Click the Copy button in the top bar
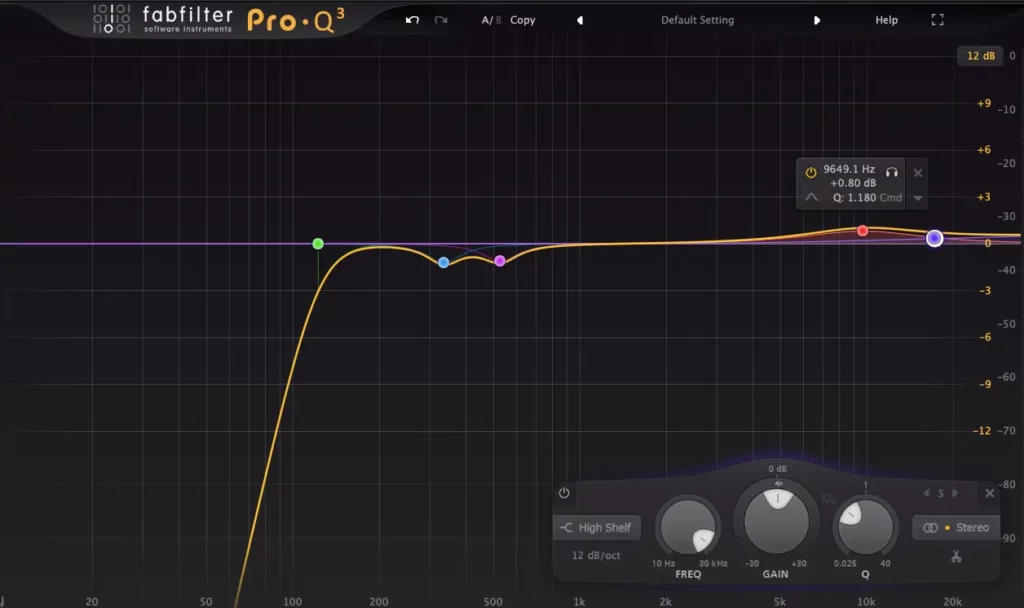1024x608 pixels. [523, 20]
